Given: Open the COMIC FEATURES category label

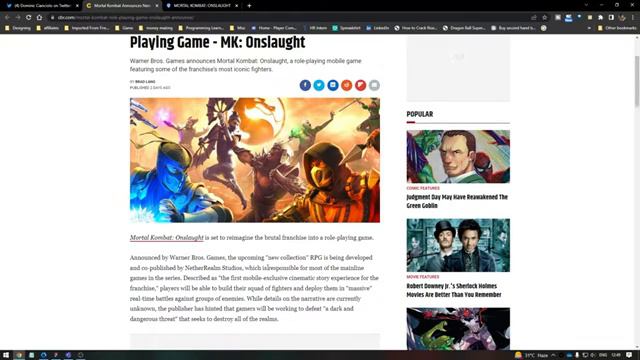Looking at the screenshot, I should 423,188.
